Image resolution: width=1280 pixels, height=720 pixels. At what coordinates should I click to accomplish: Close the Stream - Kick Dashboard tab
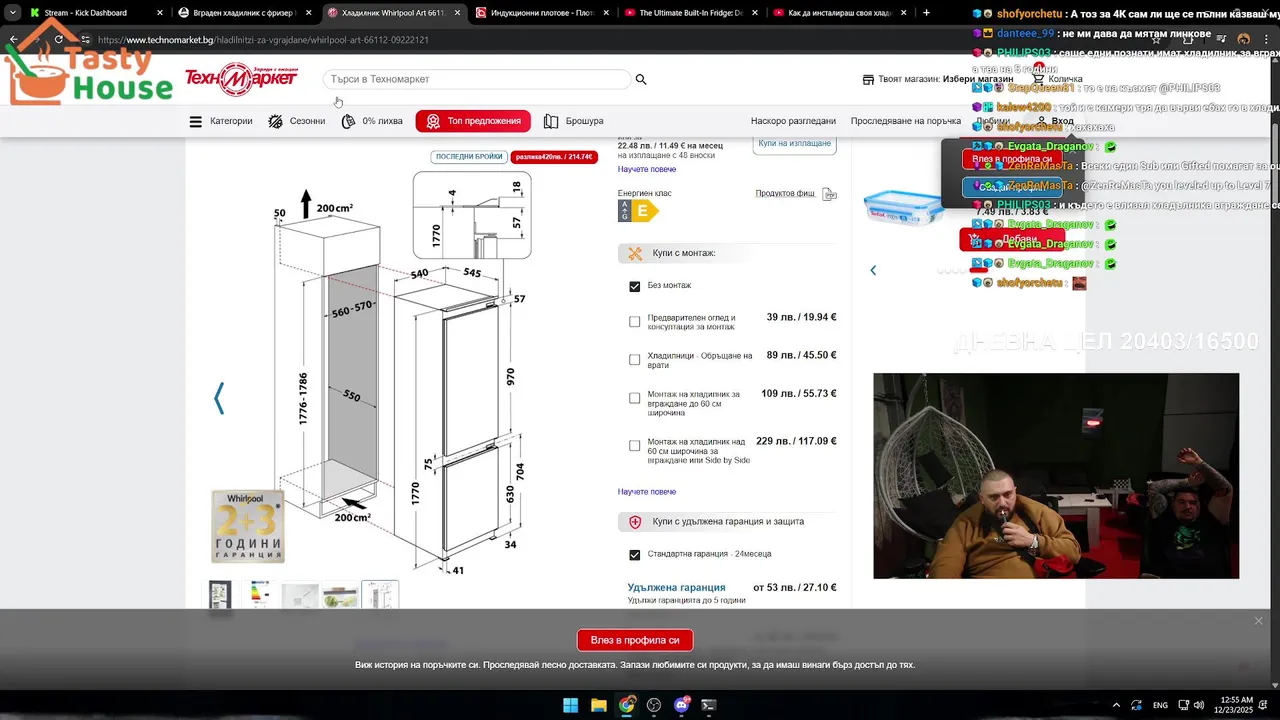point(160,13)
